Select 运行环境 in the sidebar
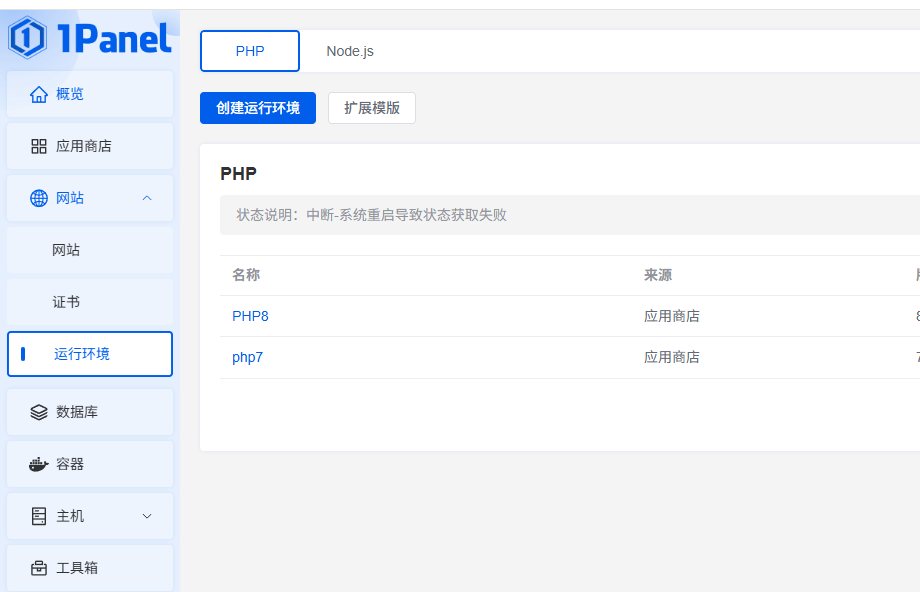The image size is (920, 592). point(82,354)
